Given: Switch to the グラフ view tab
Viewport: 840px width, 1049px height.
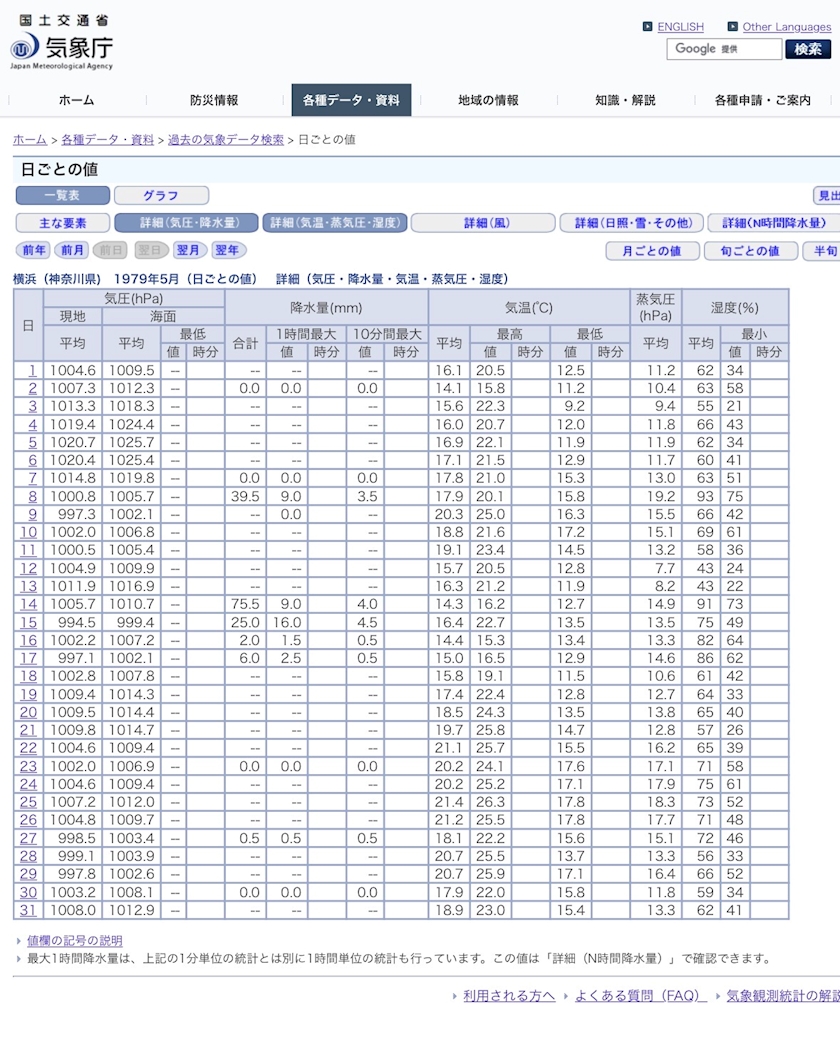Looking at the screenshot, I should [x=161, y=196].
